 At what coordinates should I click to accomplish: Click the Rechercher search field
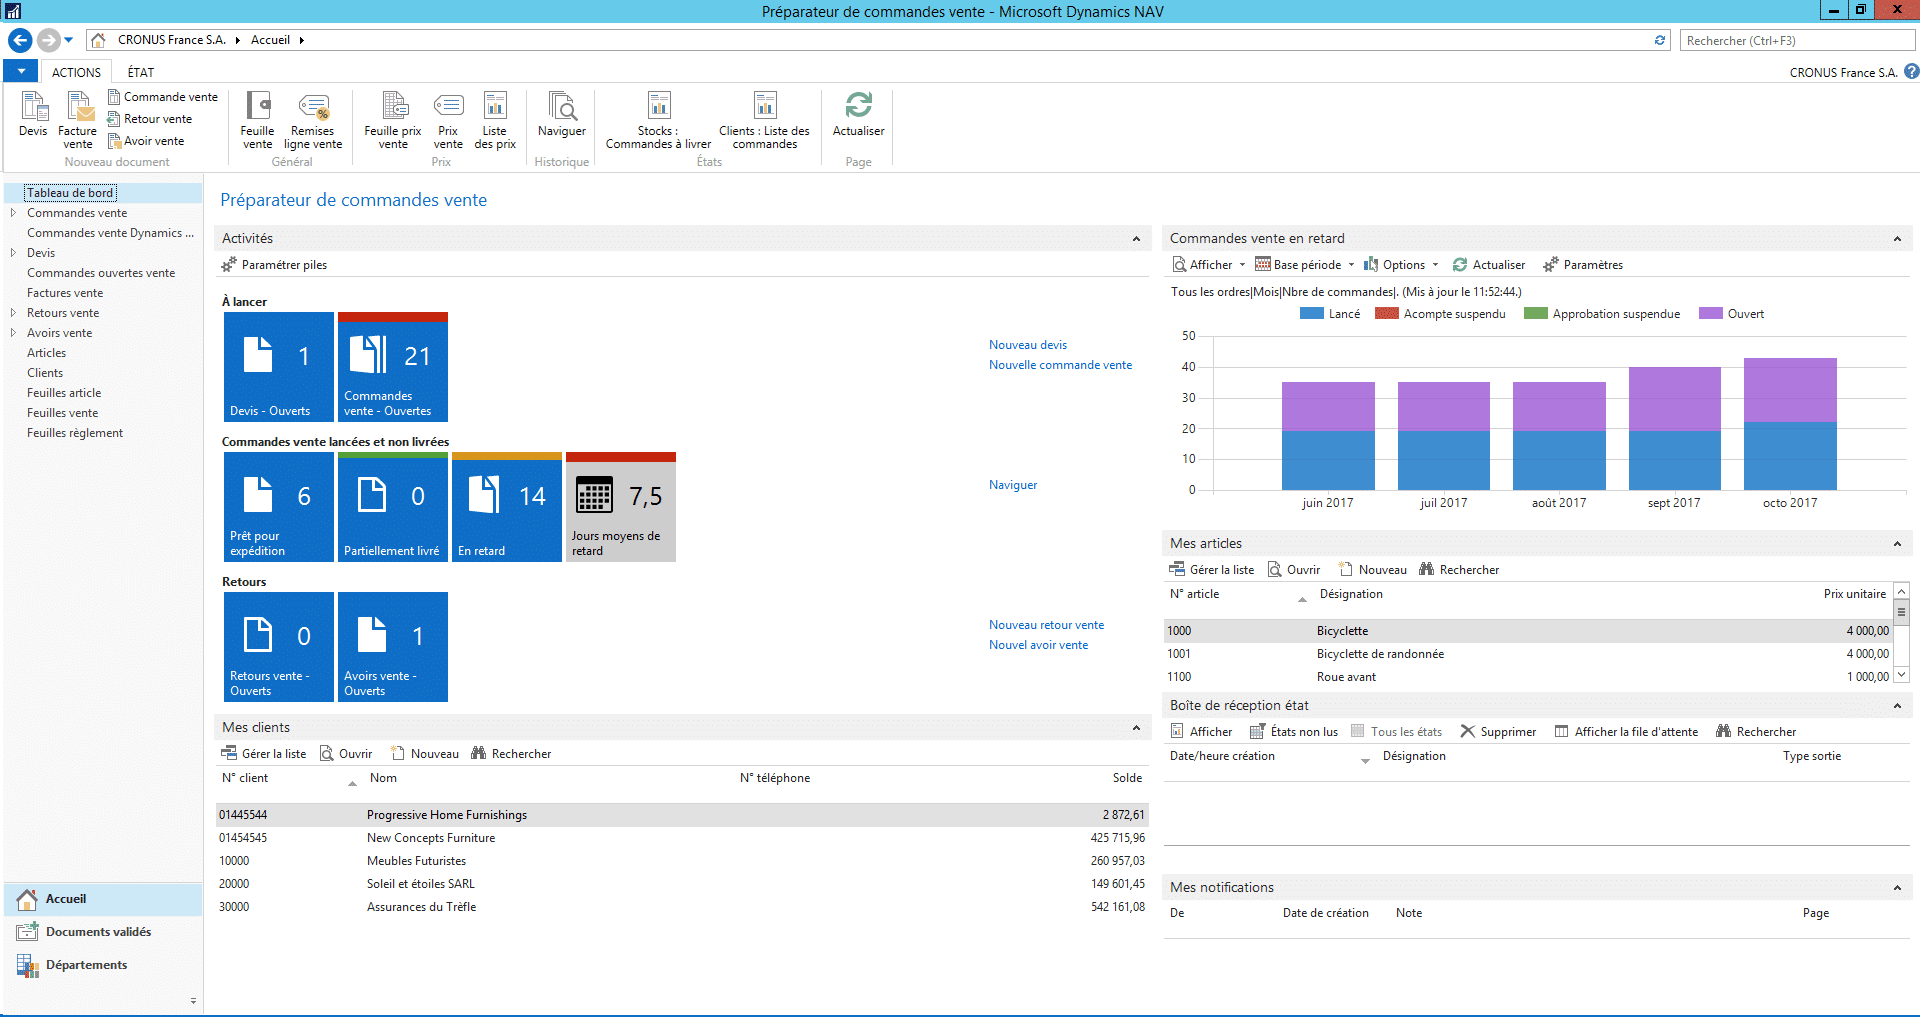pyautogui.click(x=1797, y=40)
